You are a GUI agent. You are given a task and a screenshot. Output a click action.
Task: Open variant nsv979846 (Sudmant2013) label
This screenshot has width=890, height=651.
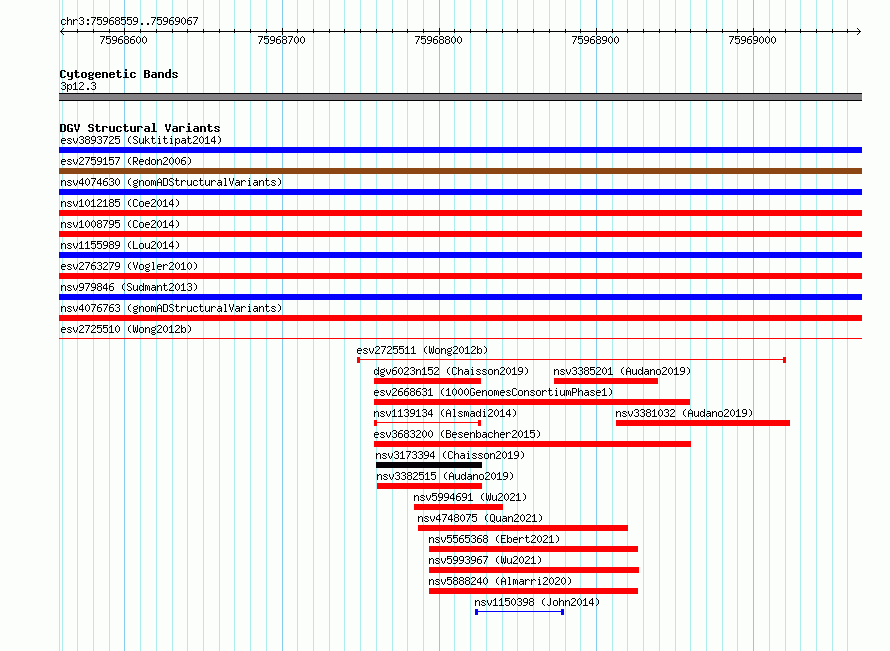click(x=129, y=287)
